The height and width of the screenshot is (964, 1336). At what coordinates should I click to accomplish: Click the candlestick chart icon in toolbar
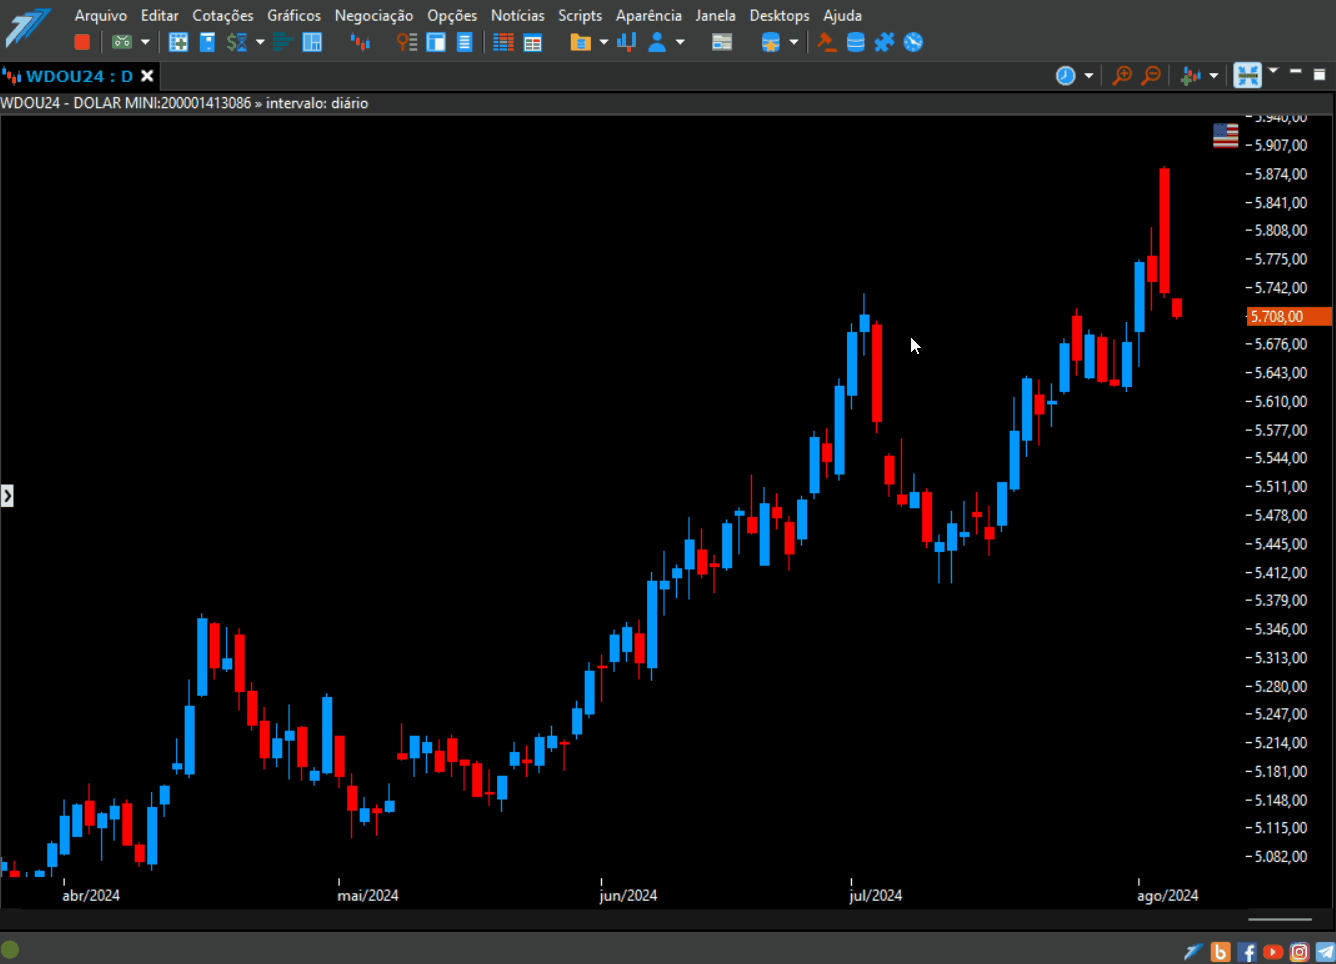(361, 42)
